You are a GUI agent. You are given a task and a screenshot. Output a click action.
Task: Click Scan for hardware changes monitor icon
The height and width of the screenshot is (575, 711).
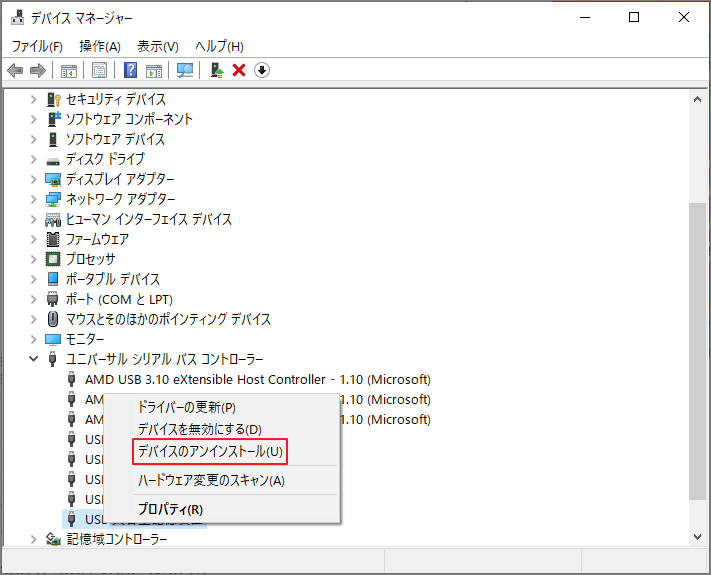point(185,70)
